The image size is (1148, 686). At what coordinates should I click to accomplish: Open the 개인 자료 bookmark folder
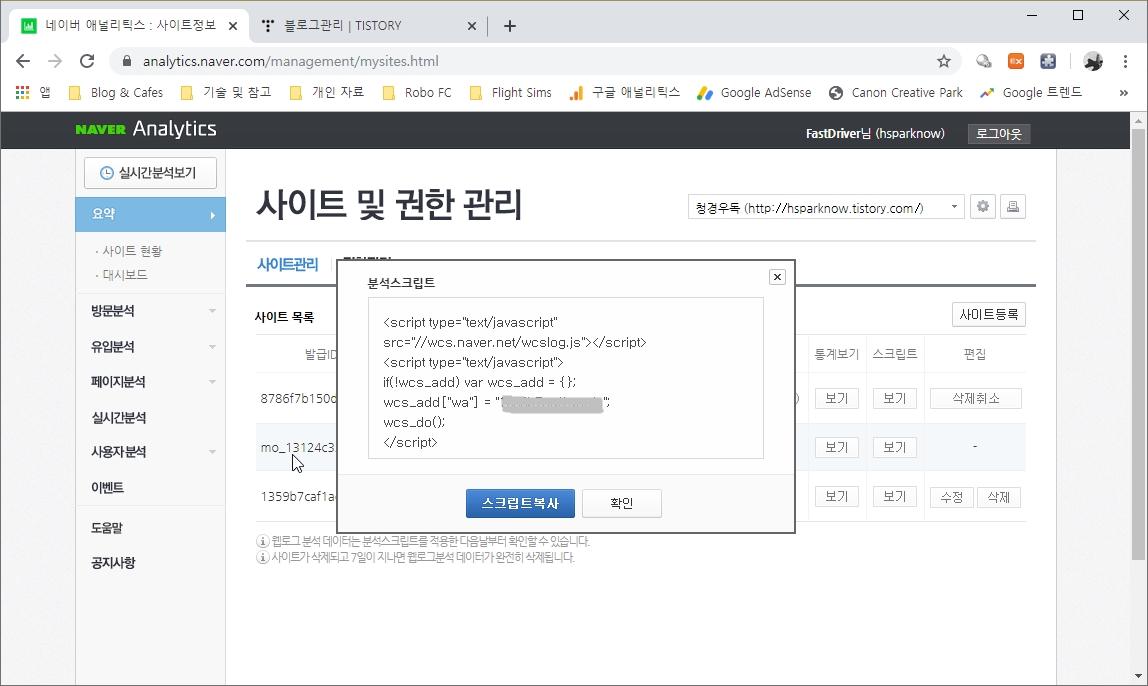[x=327, y=92]
